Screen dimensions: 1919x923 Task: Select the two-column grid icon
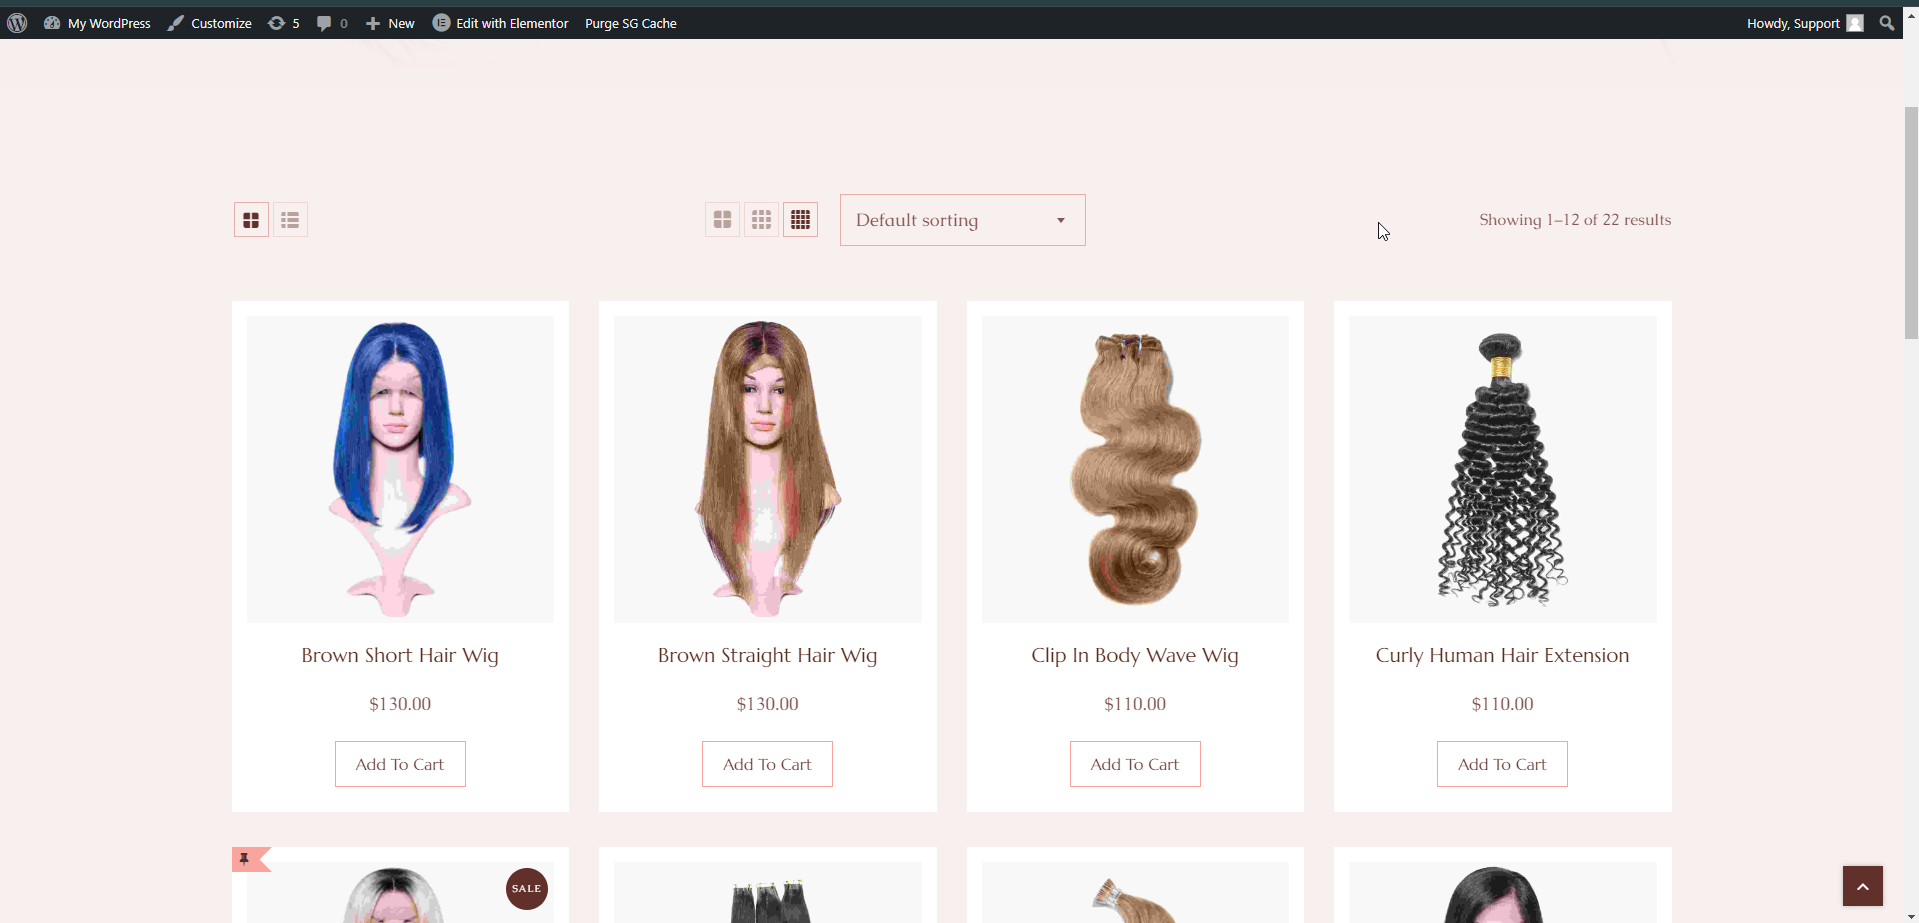click(x=722, y=220)
